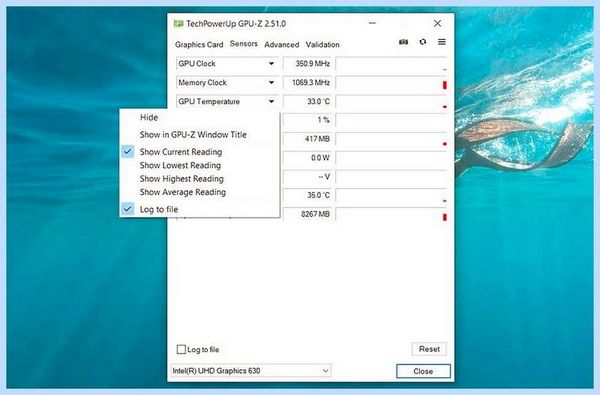Screen dimensions: 600x395
Task: Click the Memory Clock history graph
Action: pos(391,83)
